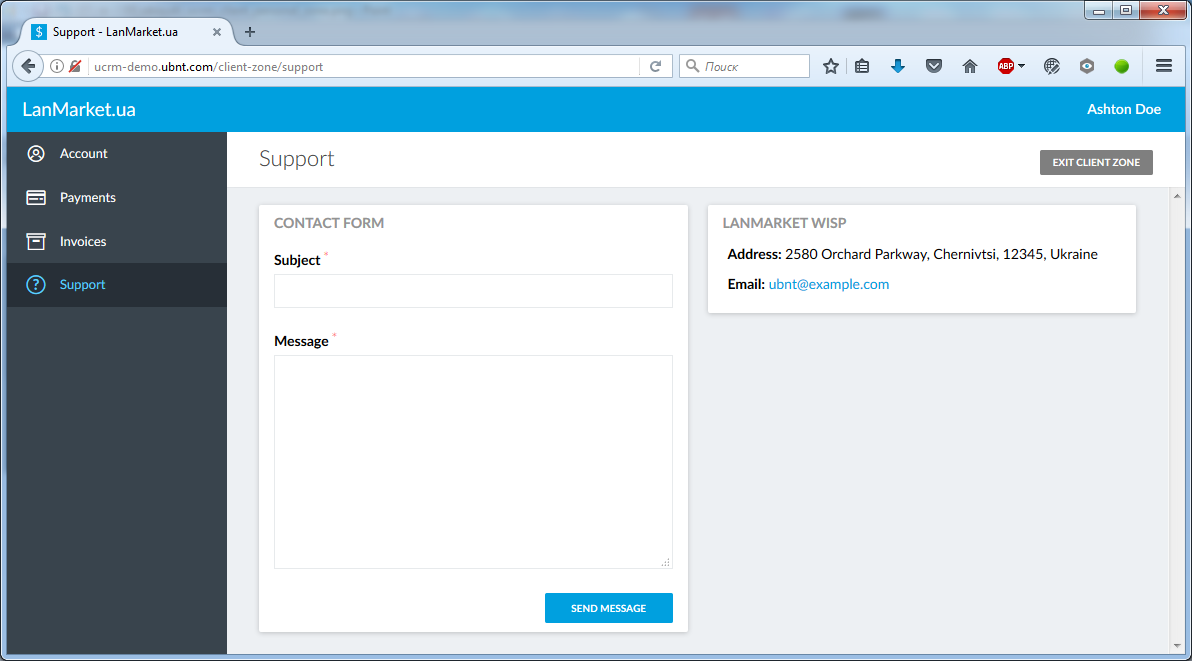Screen dimensions: 1192x661
Task: Open the Invoices sidebar item
Action: 82,242
